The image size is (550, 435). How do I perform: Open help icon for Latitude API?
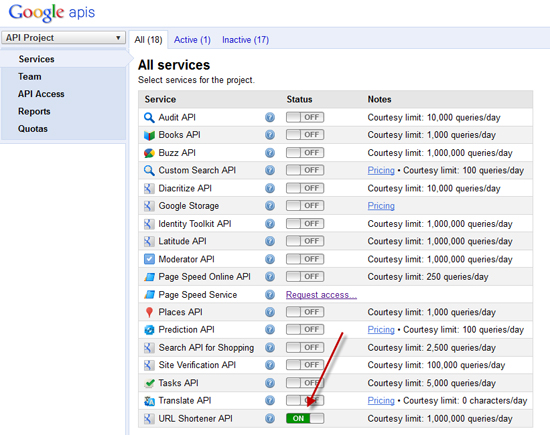coord(270,241)
